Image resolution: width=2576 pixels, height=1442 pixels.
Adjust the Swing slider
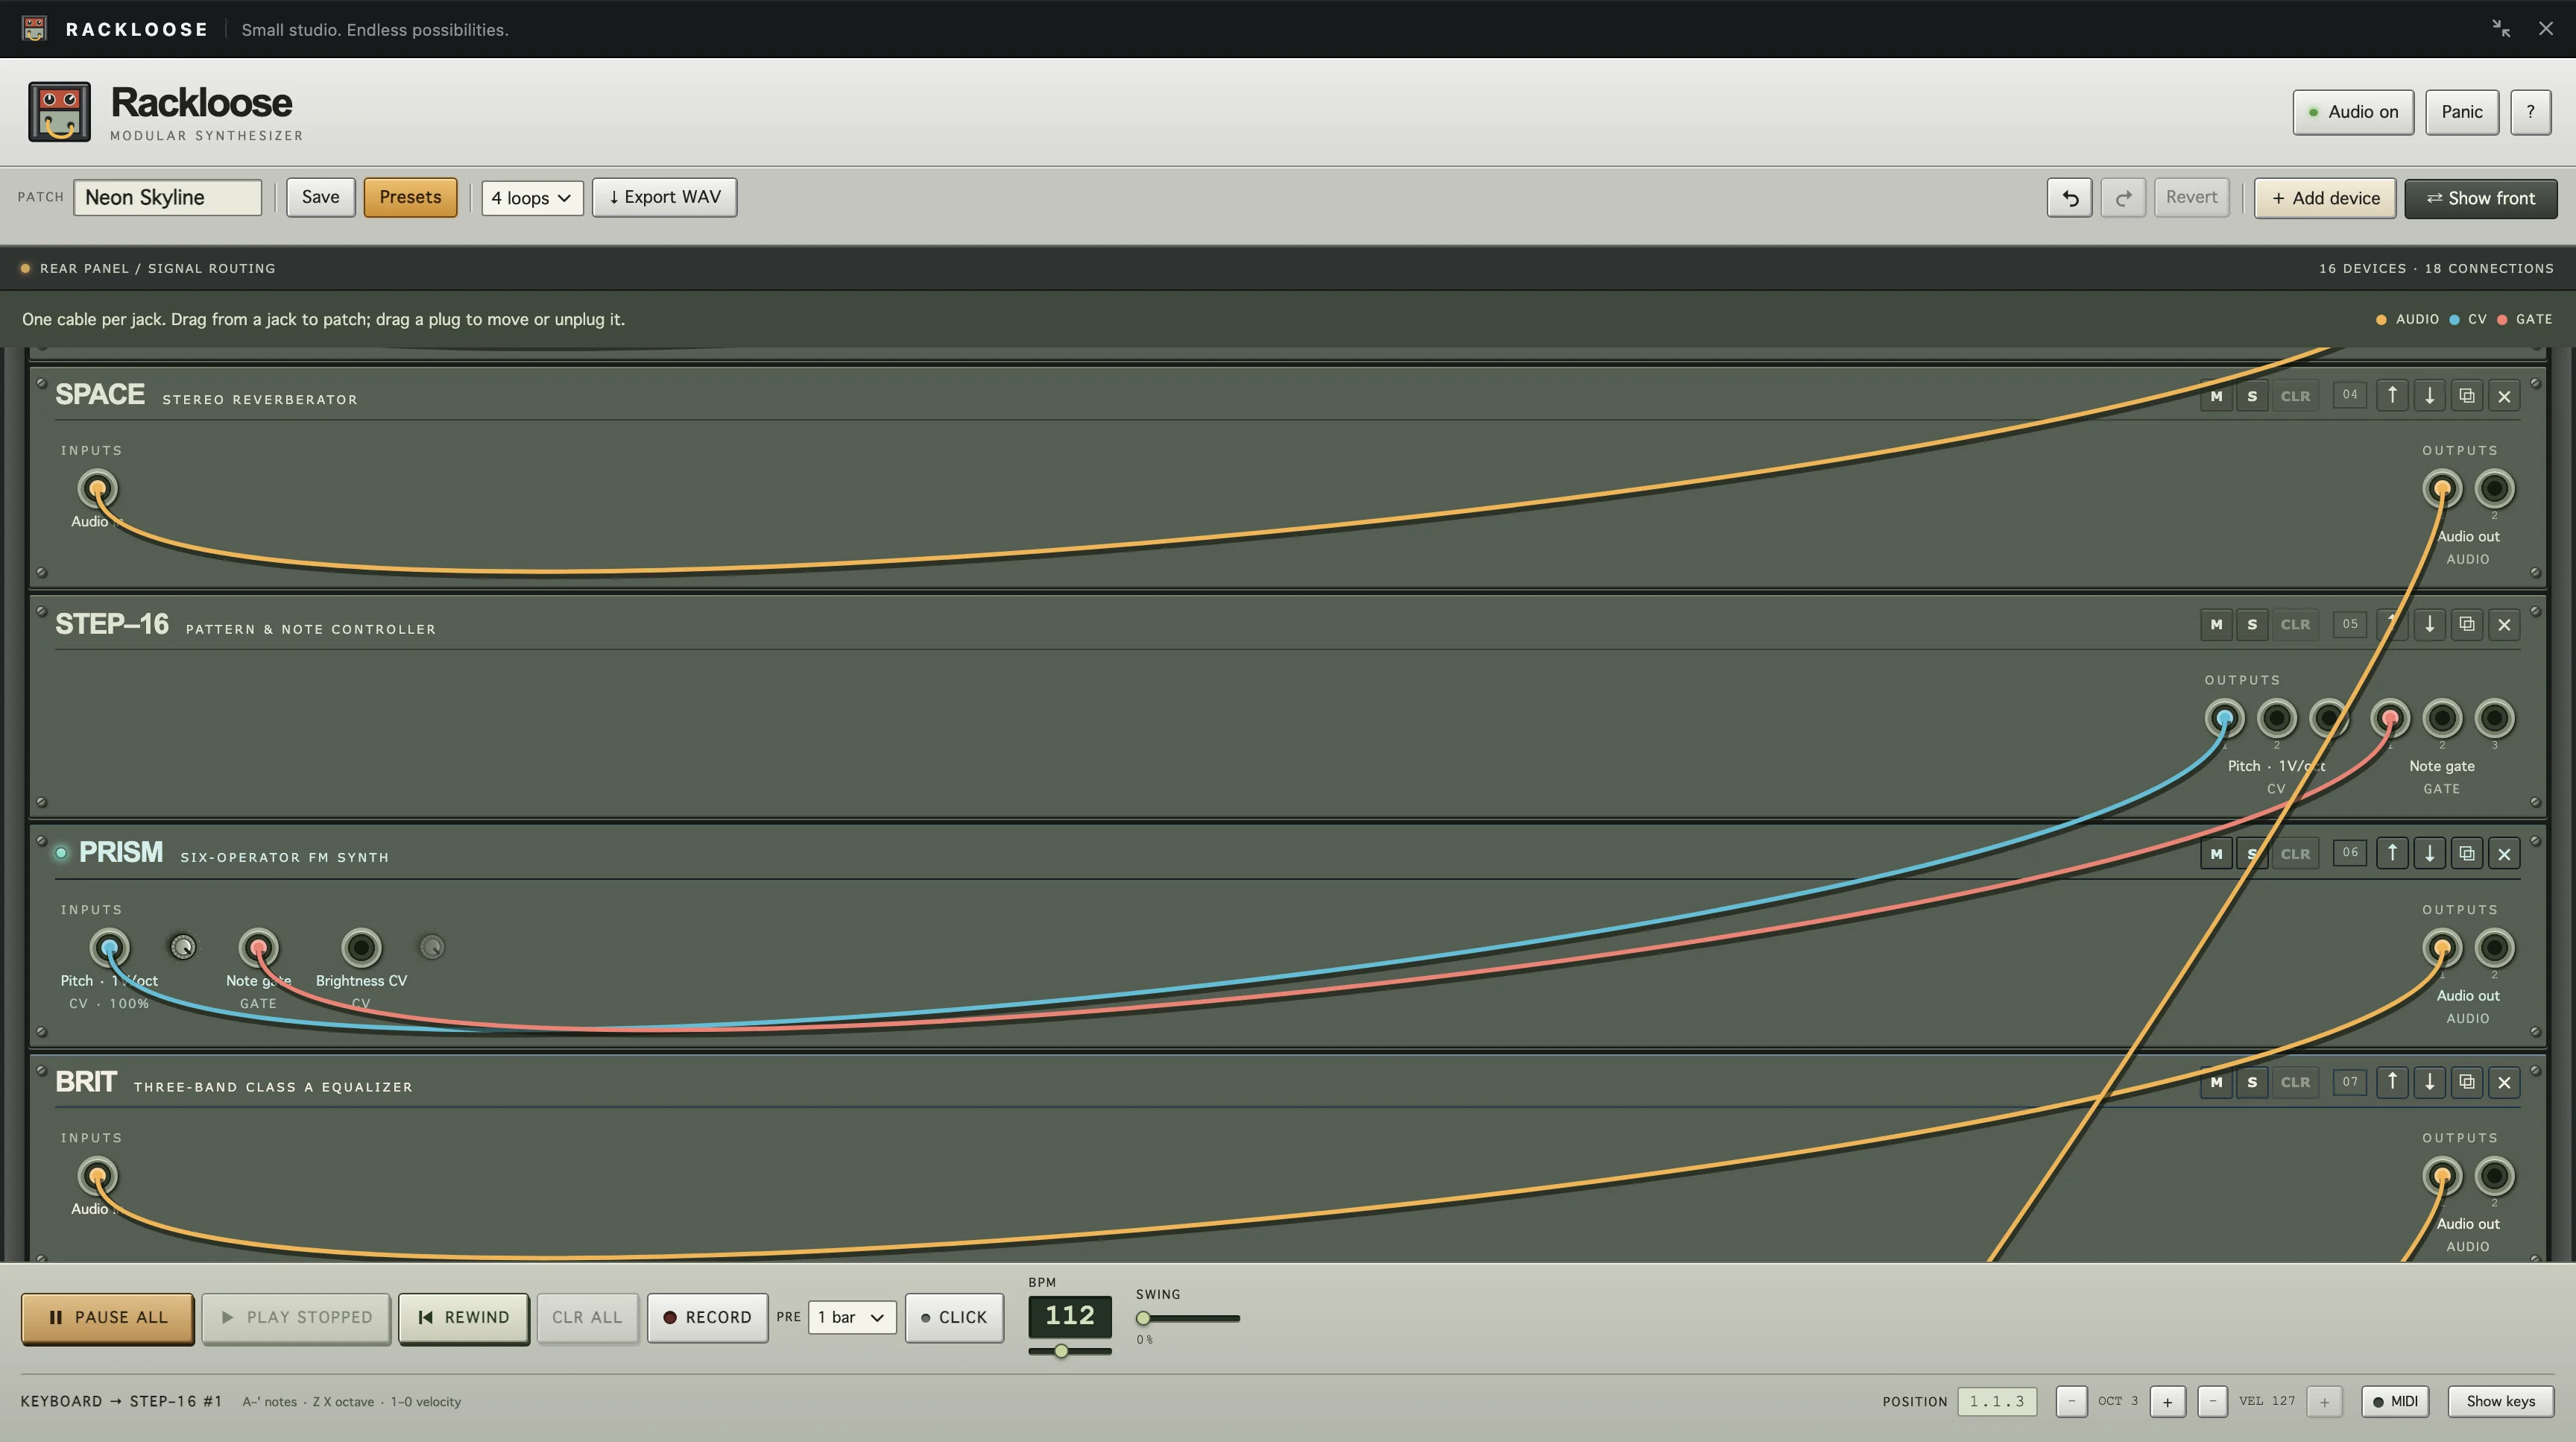[1188, 1319]
